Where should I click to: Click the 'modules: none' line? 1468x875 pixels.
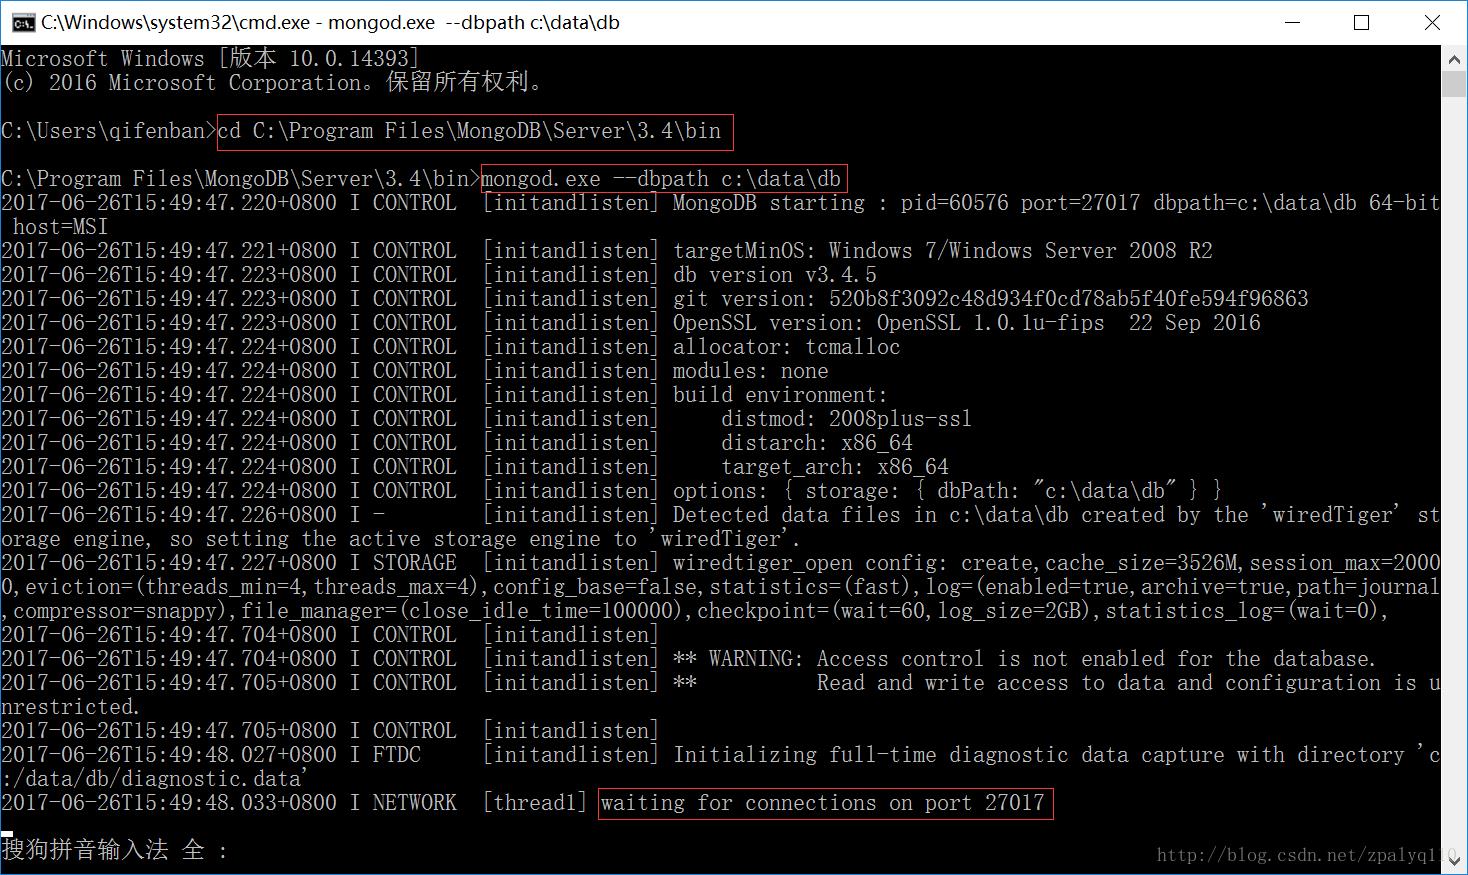(750, 371)
